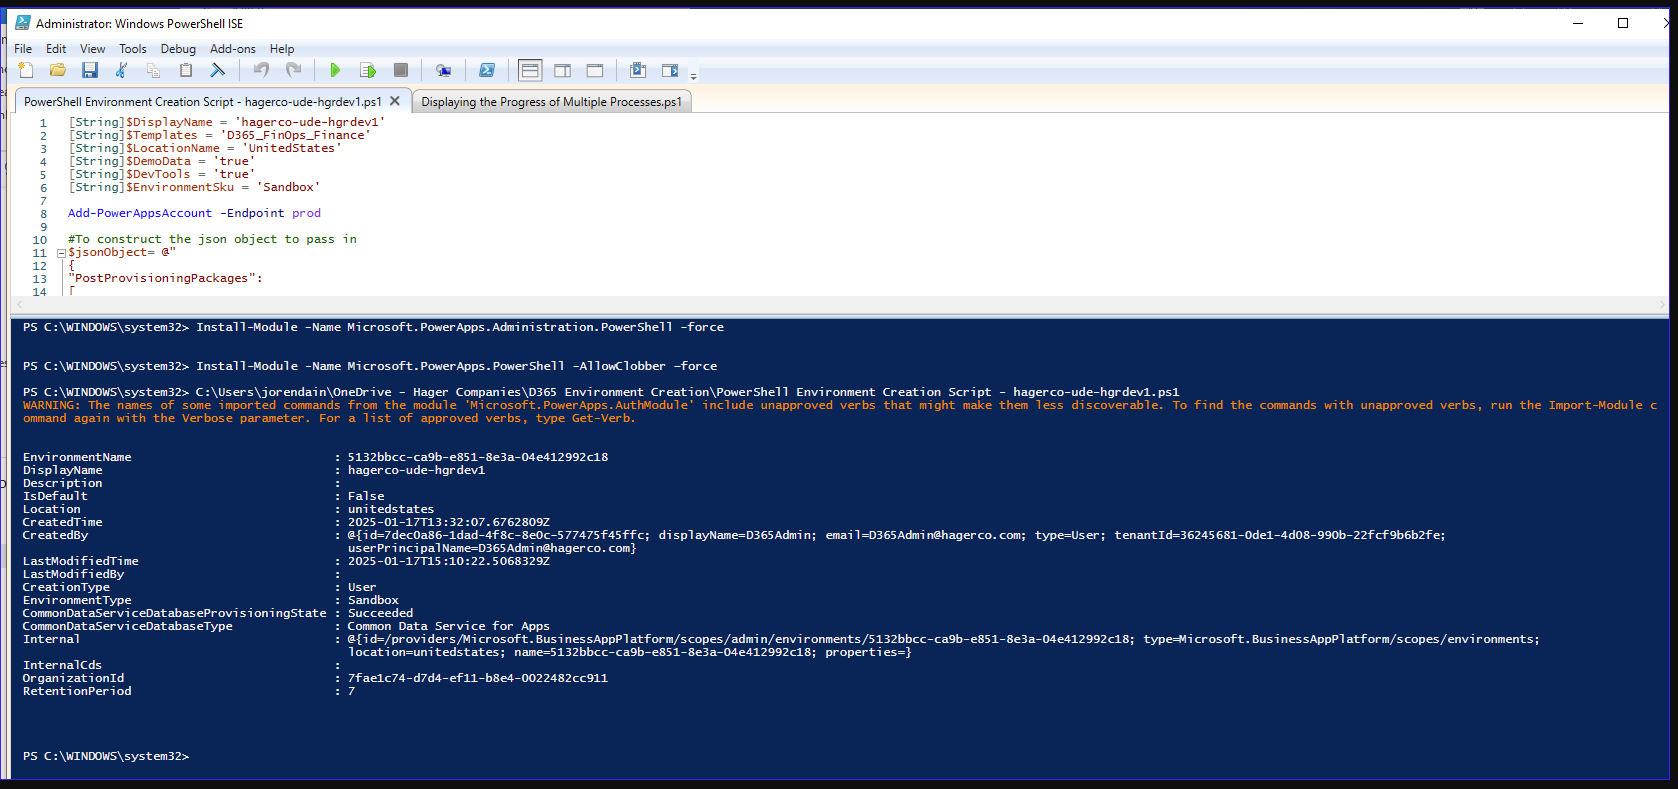
Task: Open the File menu
Action: (23, 48)
